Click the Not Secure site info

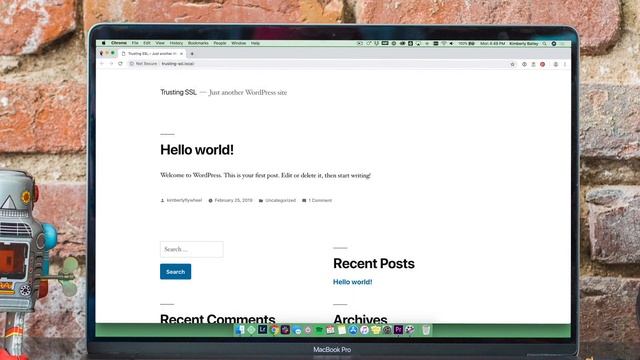tap(143, 64)
